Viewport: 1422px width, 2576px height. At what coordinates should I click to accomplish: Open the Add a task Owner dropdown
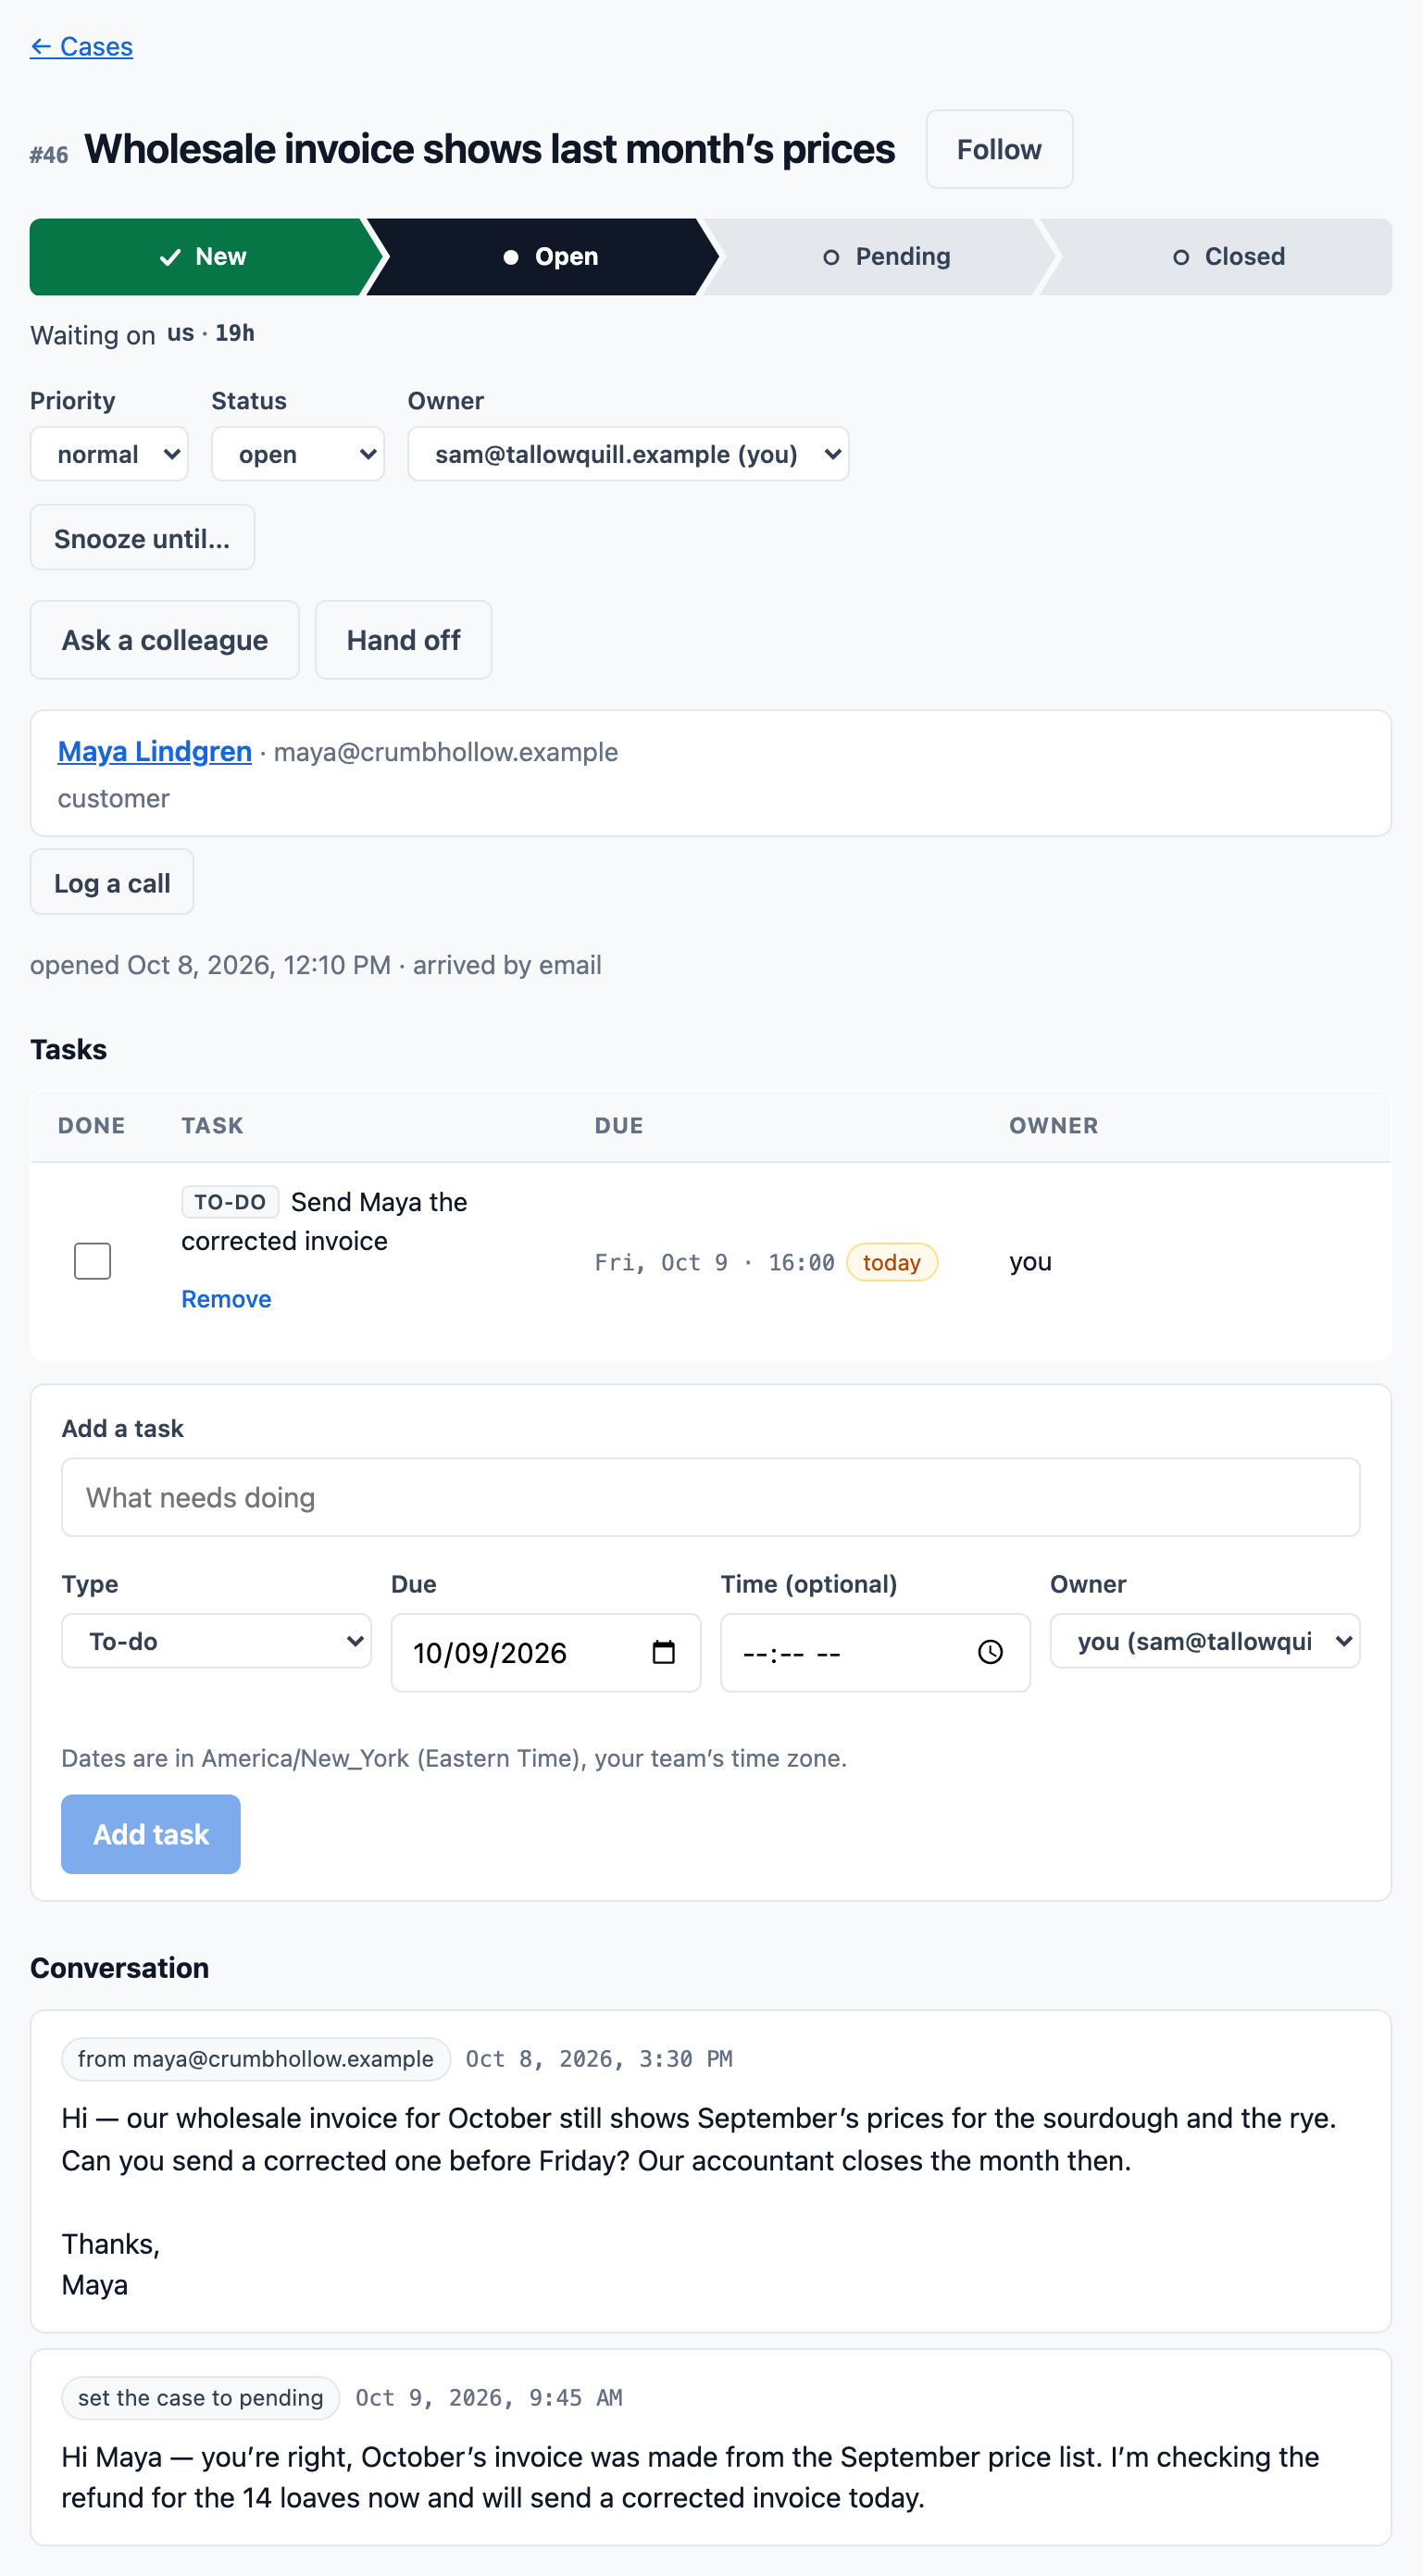pyautogui.click(x=1205, y=1641)
